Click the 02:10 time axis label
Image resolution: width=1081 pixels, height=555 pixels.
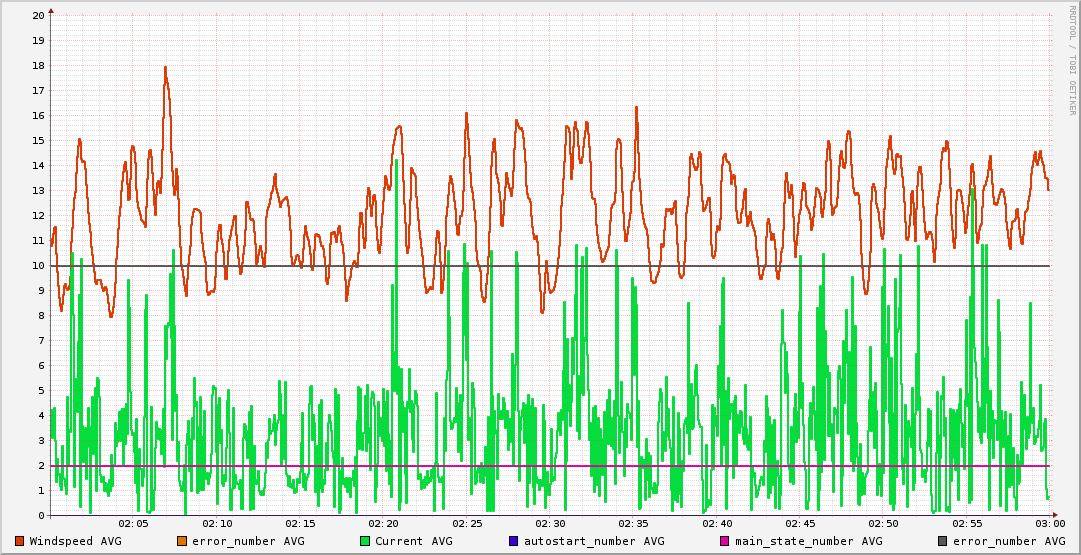[218, 525]
